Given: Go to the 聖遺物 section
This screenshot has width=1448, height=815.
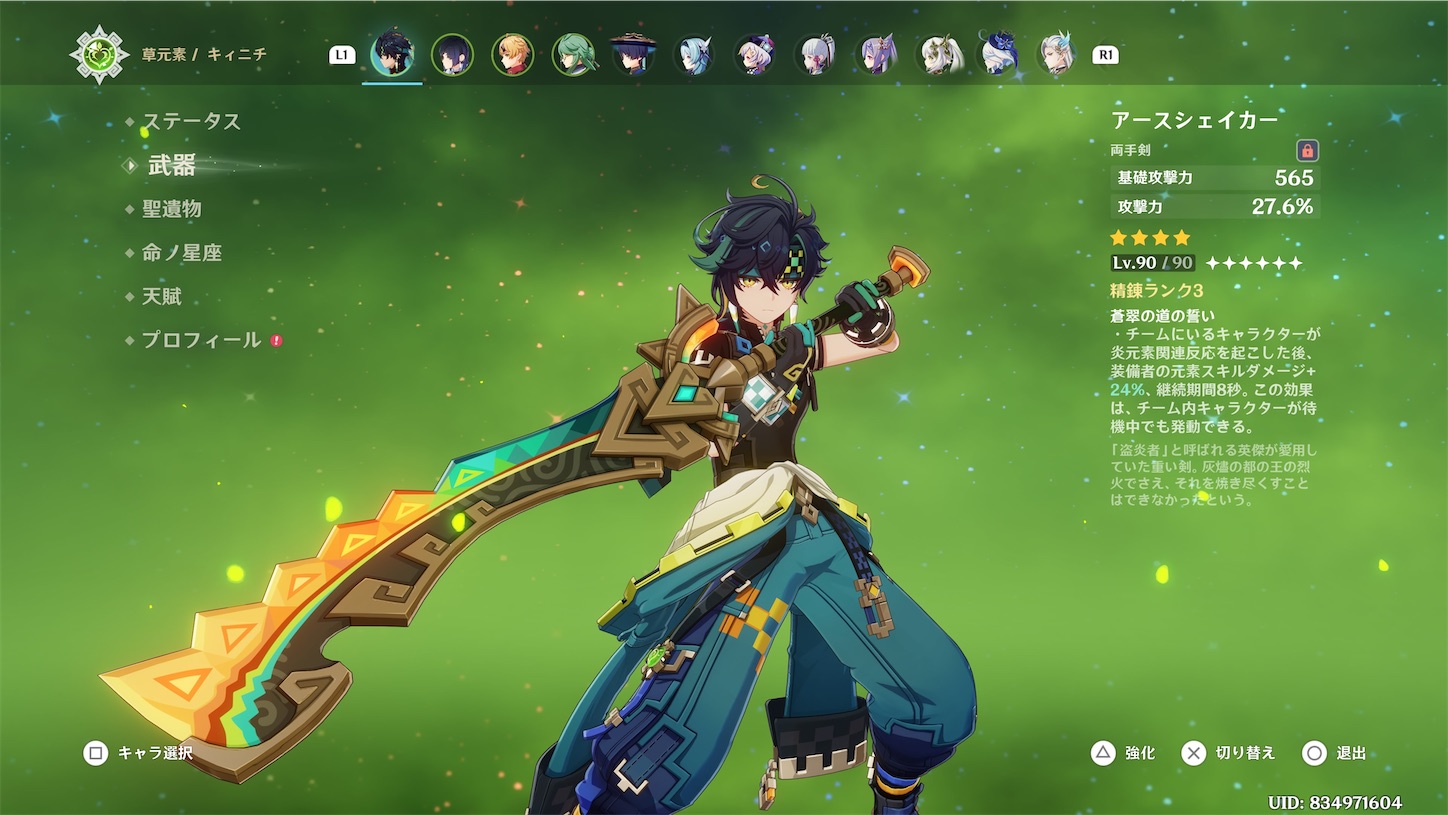Looking at the screenshot, I should (x=171, y=209).
